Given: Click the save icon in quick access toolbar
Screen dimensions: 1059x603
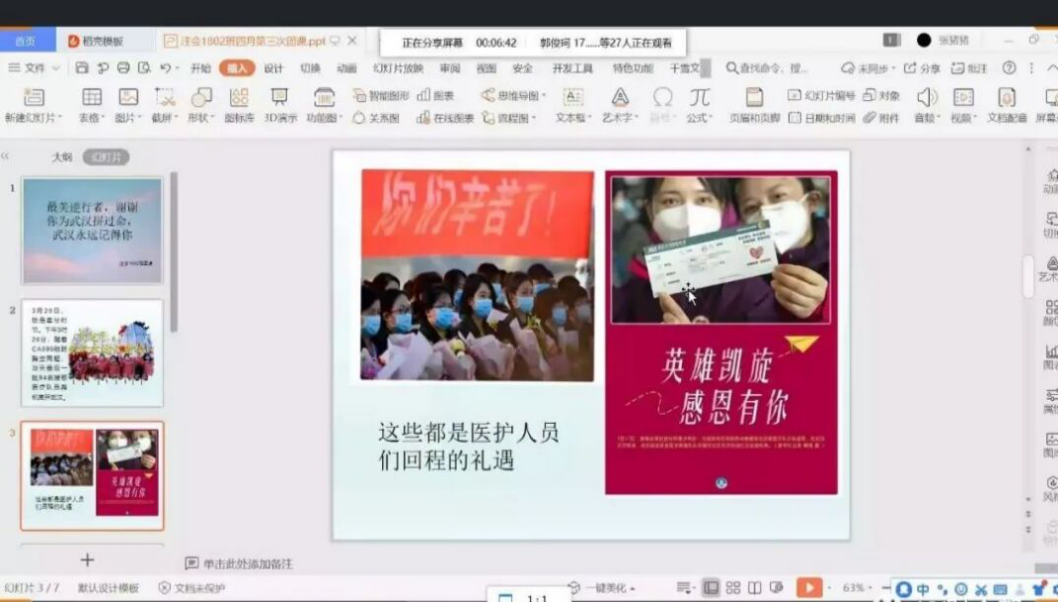Looking at the screenshot, I should tap(81, 68).
